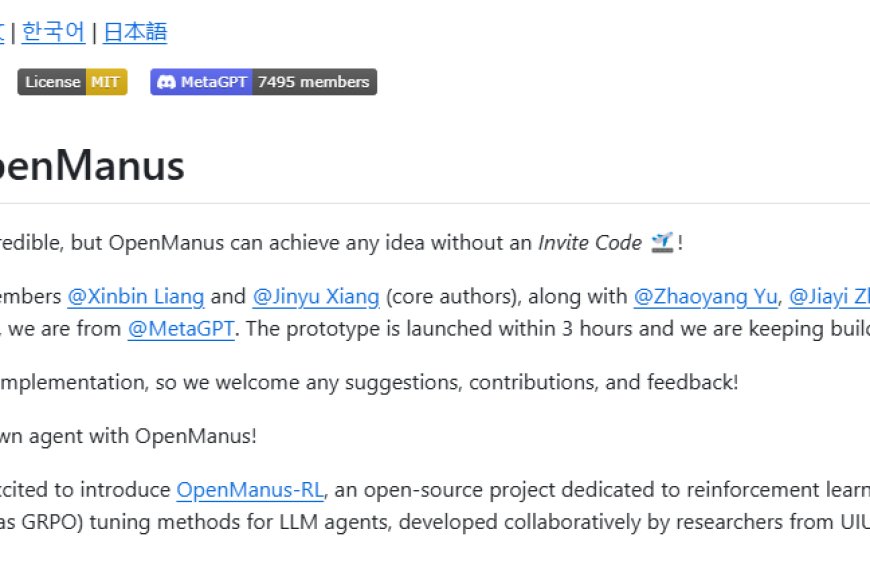Screen dimensions: 870x580
Task: Switch to the 日本語 README
Action: point(135,32)
